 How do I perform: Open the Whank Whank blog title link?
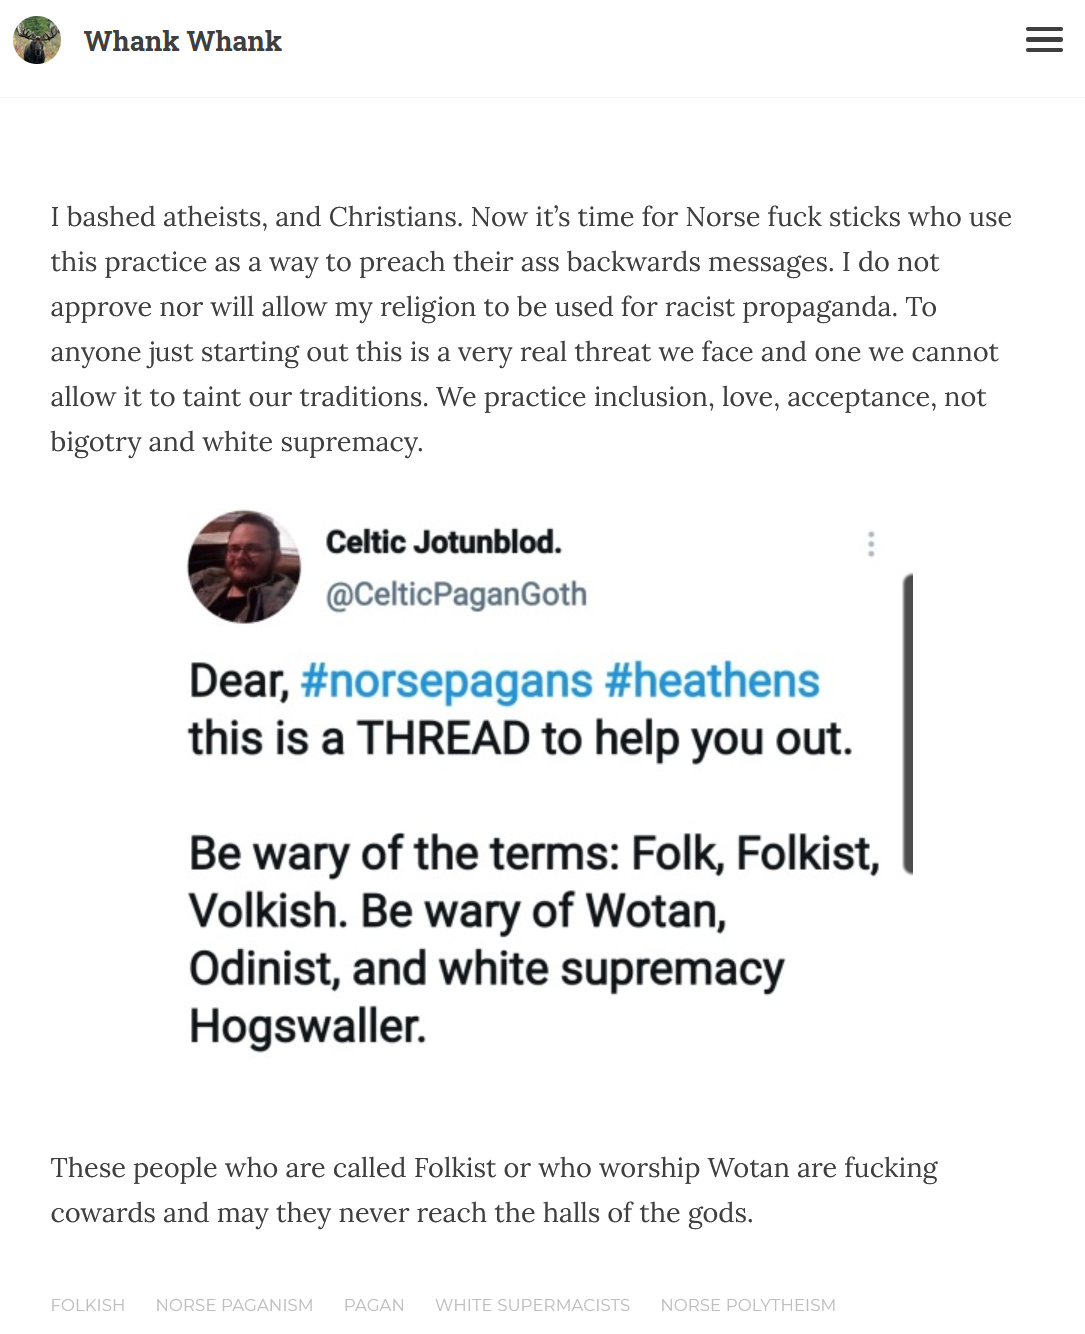pos(183,41)
